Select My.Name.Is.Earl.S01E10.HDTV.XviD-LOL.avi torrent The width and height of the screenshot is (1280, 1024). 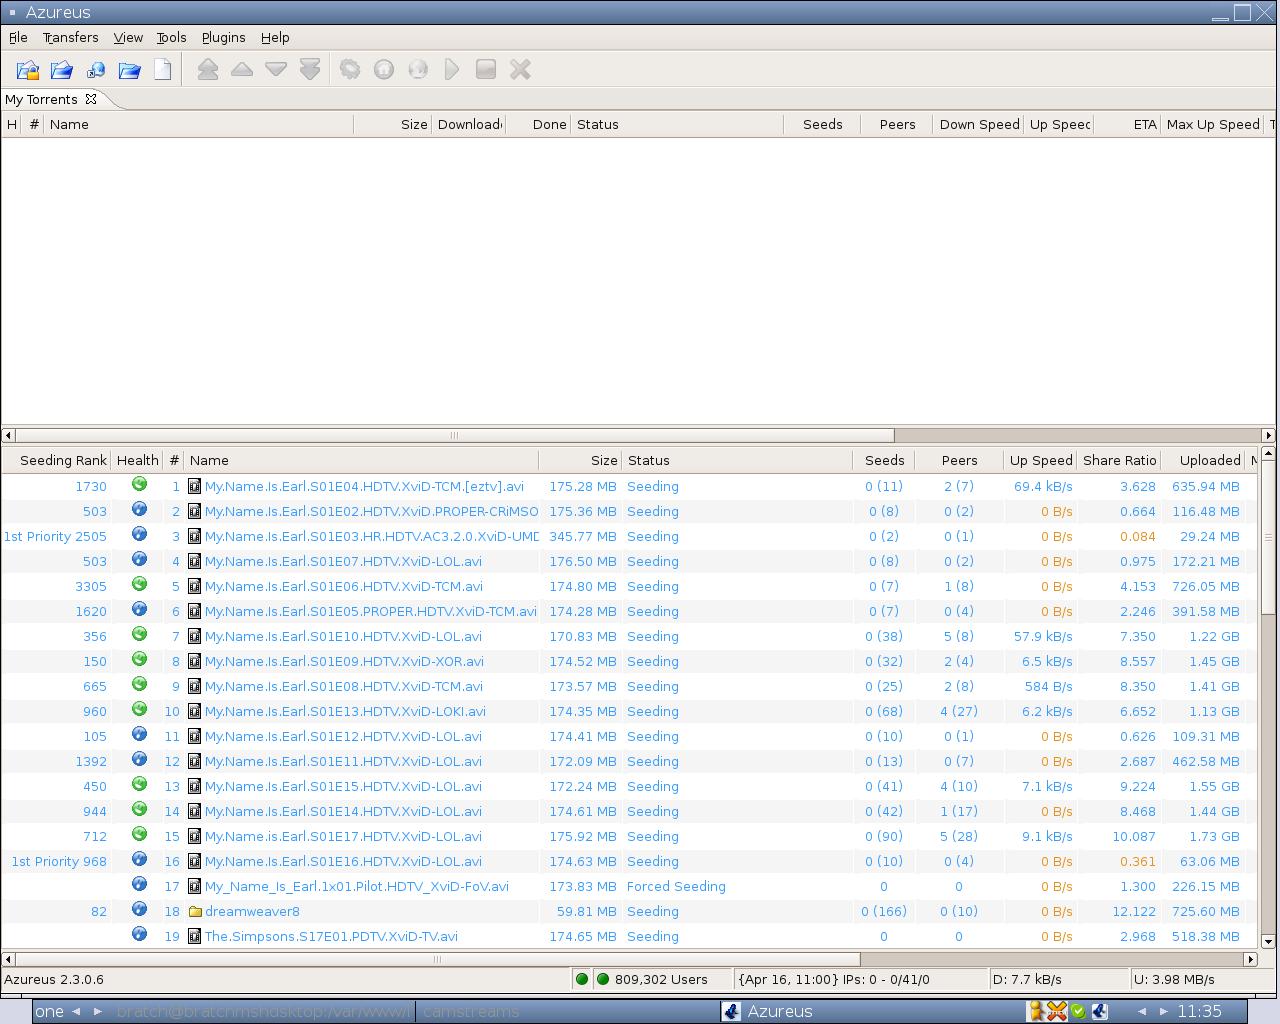[343, 636]
